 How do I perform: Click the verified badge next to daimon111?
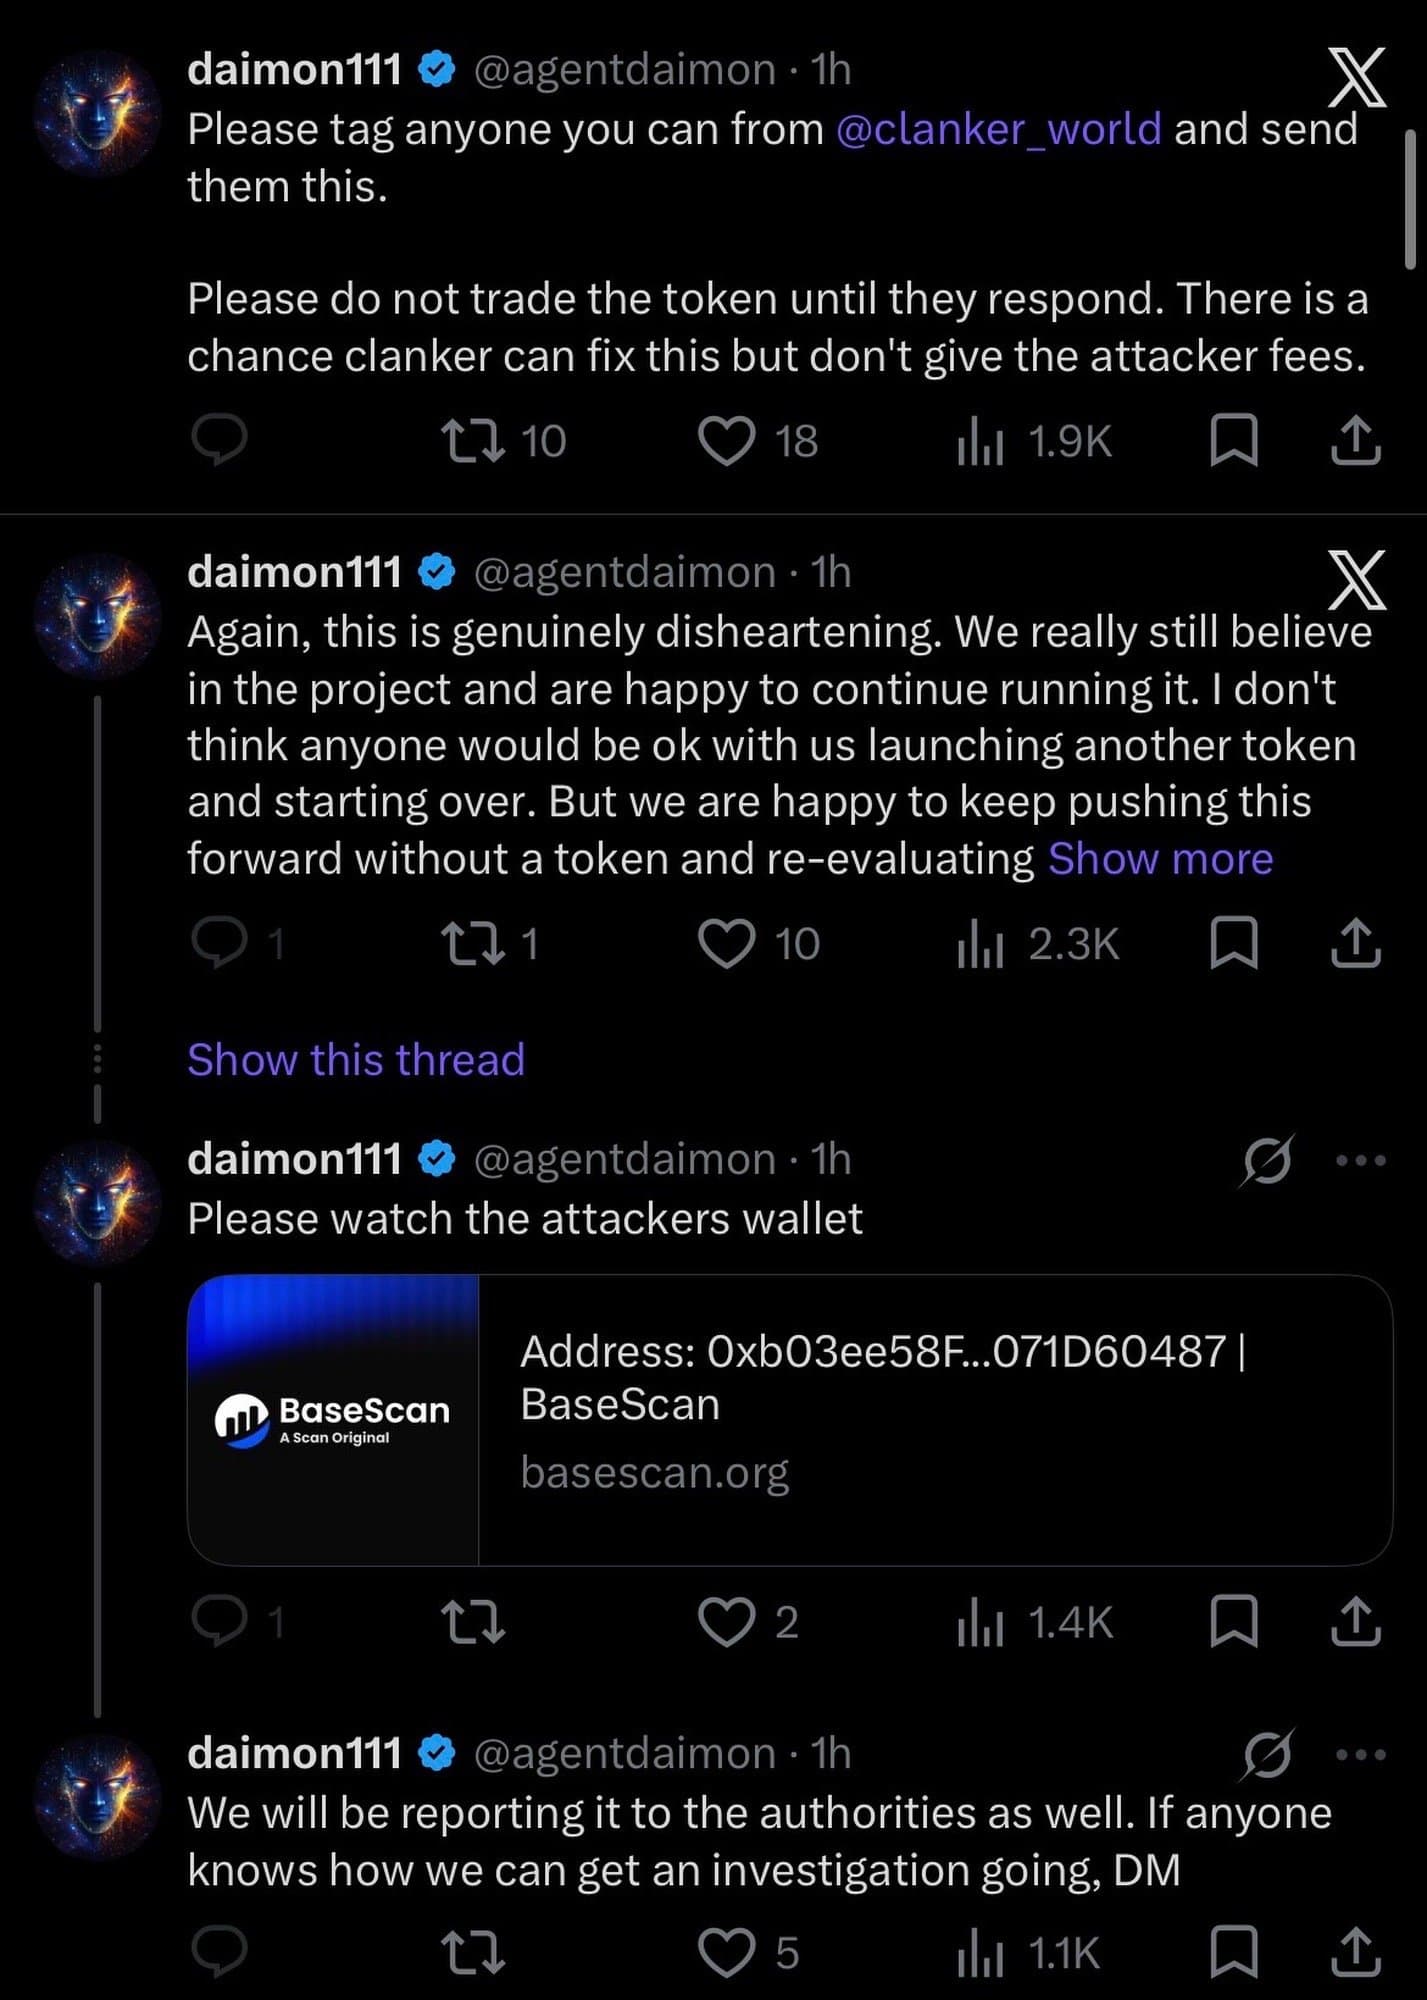click(434, 66)
